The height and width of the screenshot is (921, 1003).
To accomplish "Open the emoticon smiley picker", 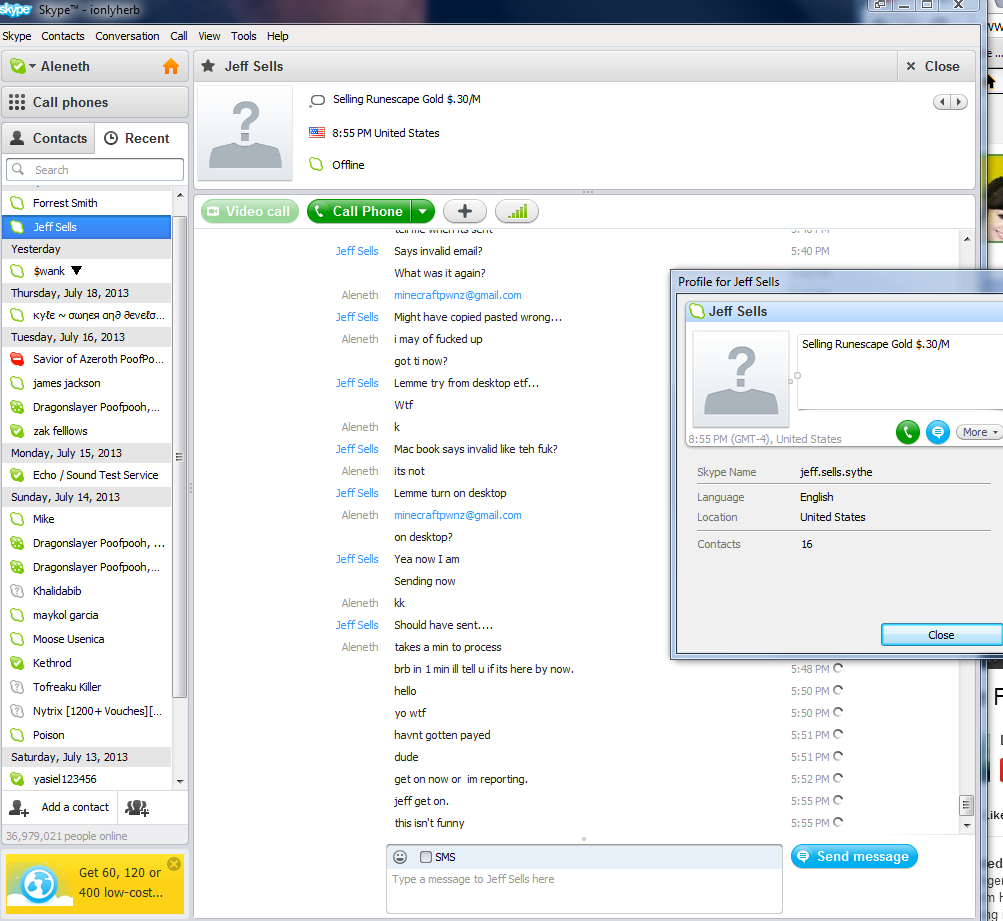I will [400, 857].
